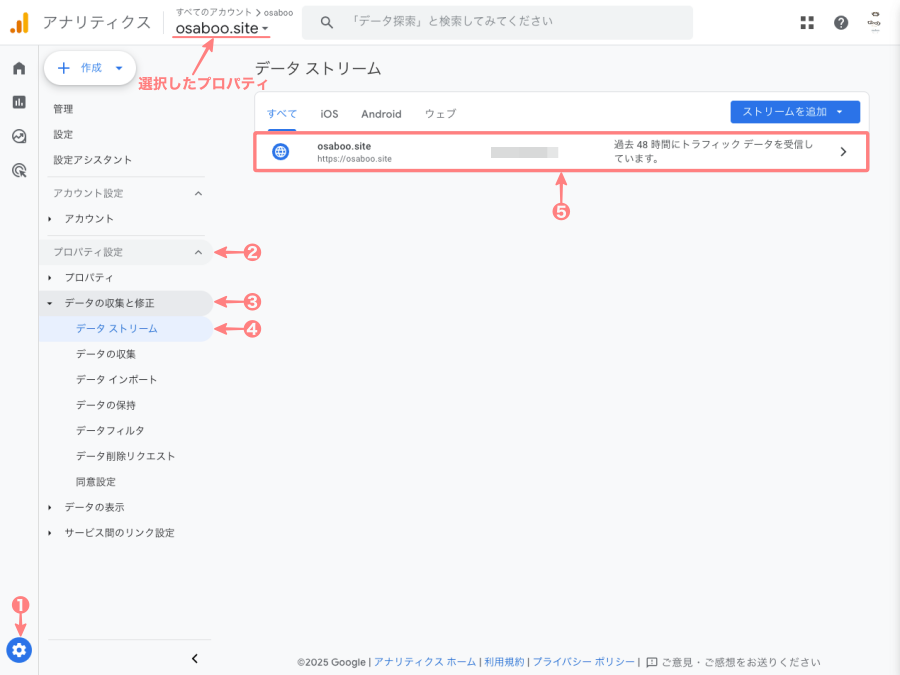The height and width of the screenshot is (675, 900).
Task: Open プライバシー ポリシー footer link
Action: pos(584,662)
